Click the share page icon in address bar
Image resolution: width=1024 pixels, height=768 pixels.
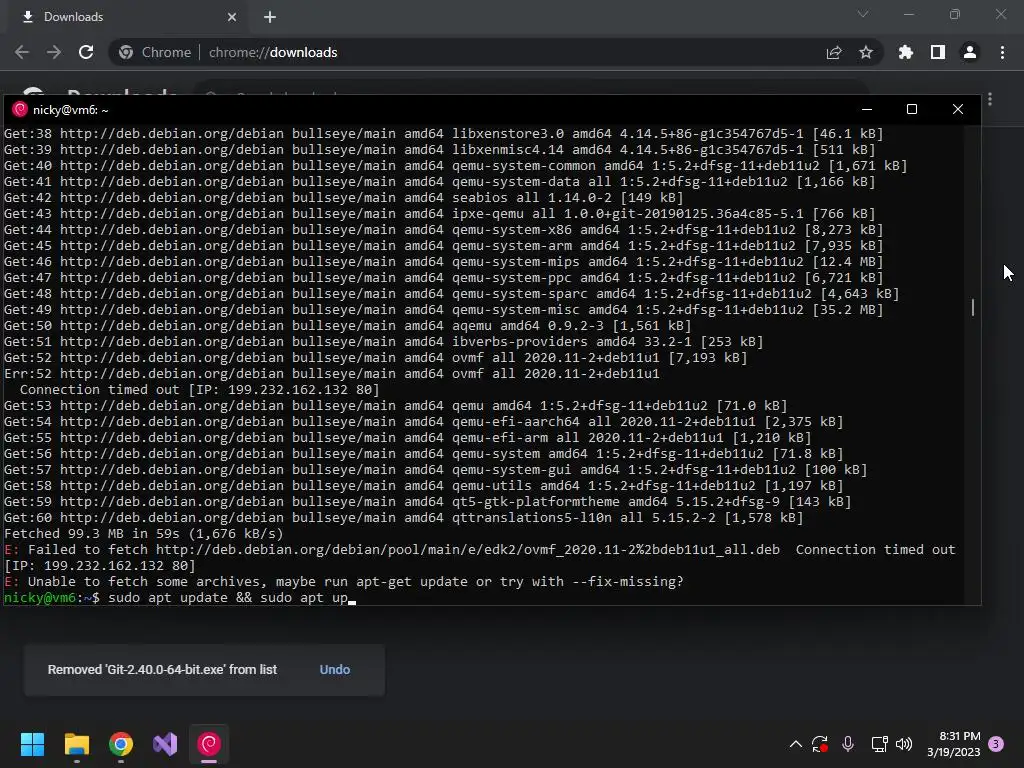point(834,52)
